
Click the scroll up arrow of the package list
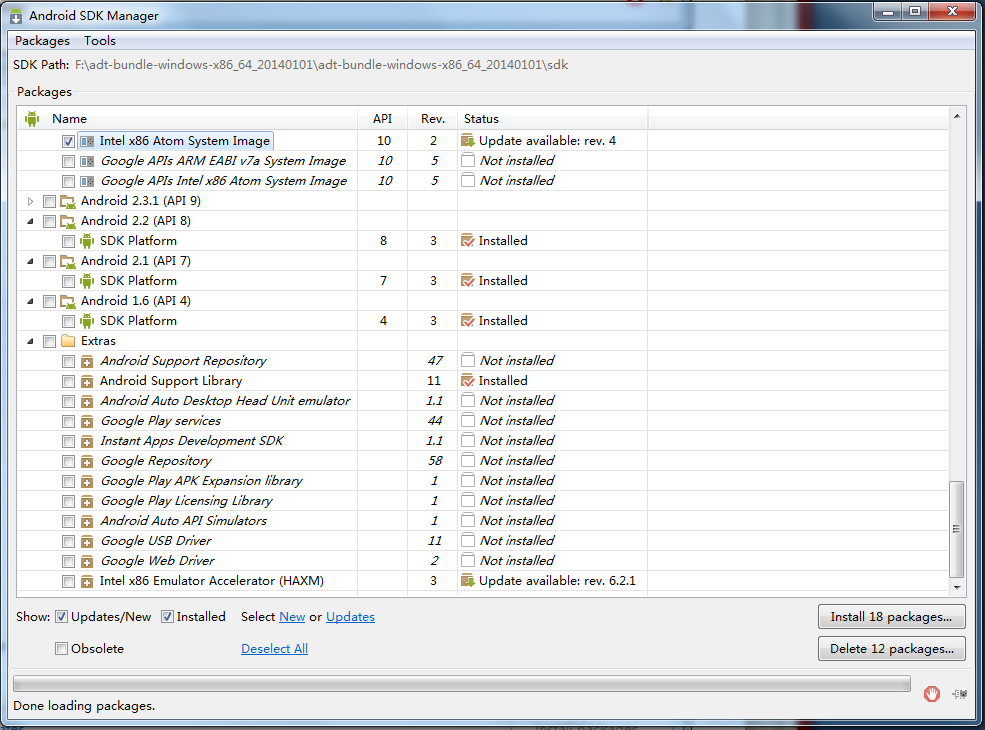tap(957, 116)
